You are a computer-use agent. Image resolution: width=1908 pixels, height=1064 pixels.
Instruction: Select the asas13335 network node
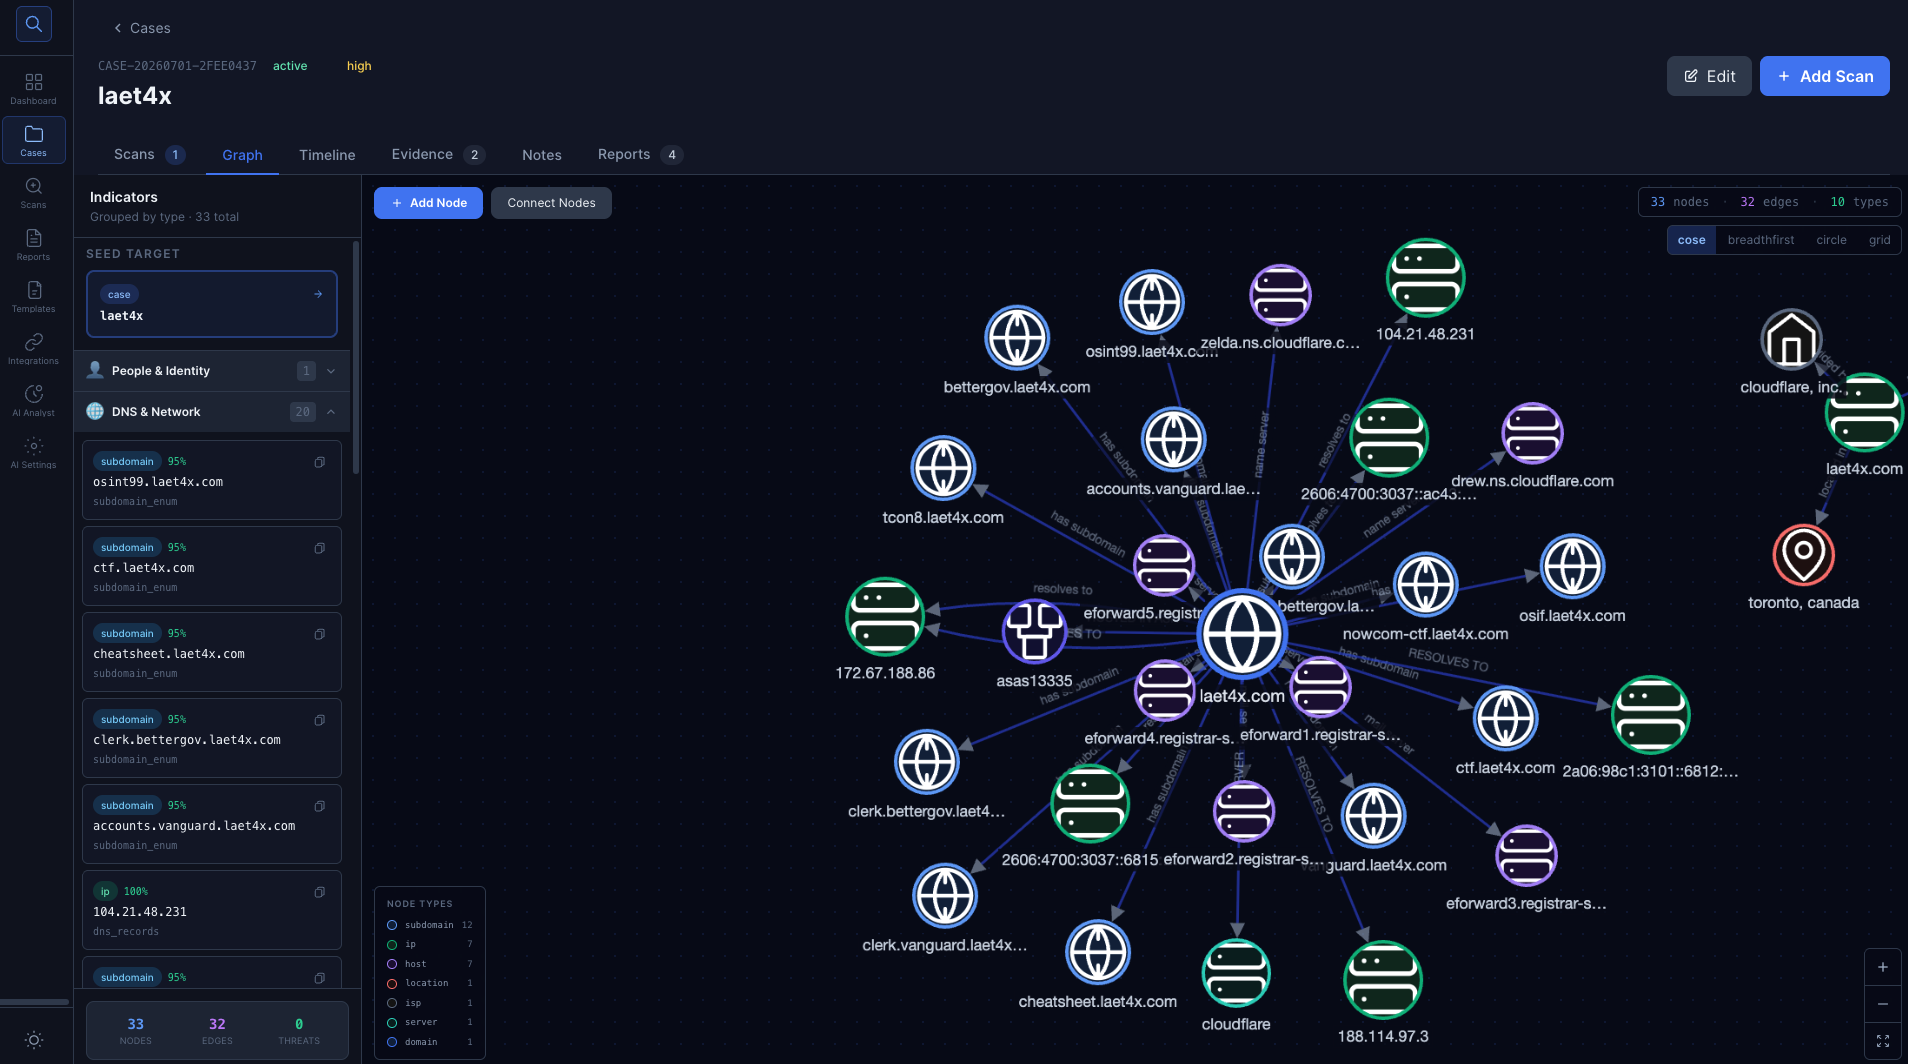pyautogui.click(x=1034, y=631)
